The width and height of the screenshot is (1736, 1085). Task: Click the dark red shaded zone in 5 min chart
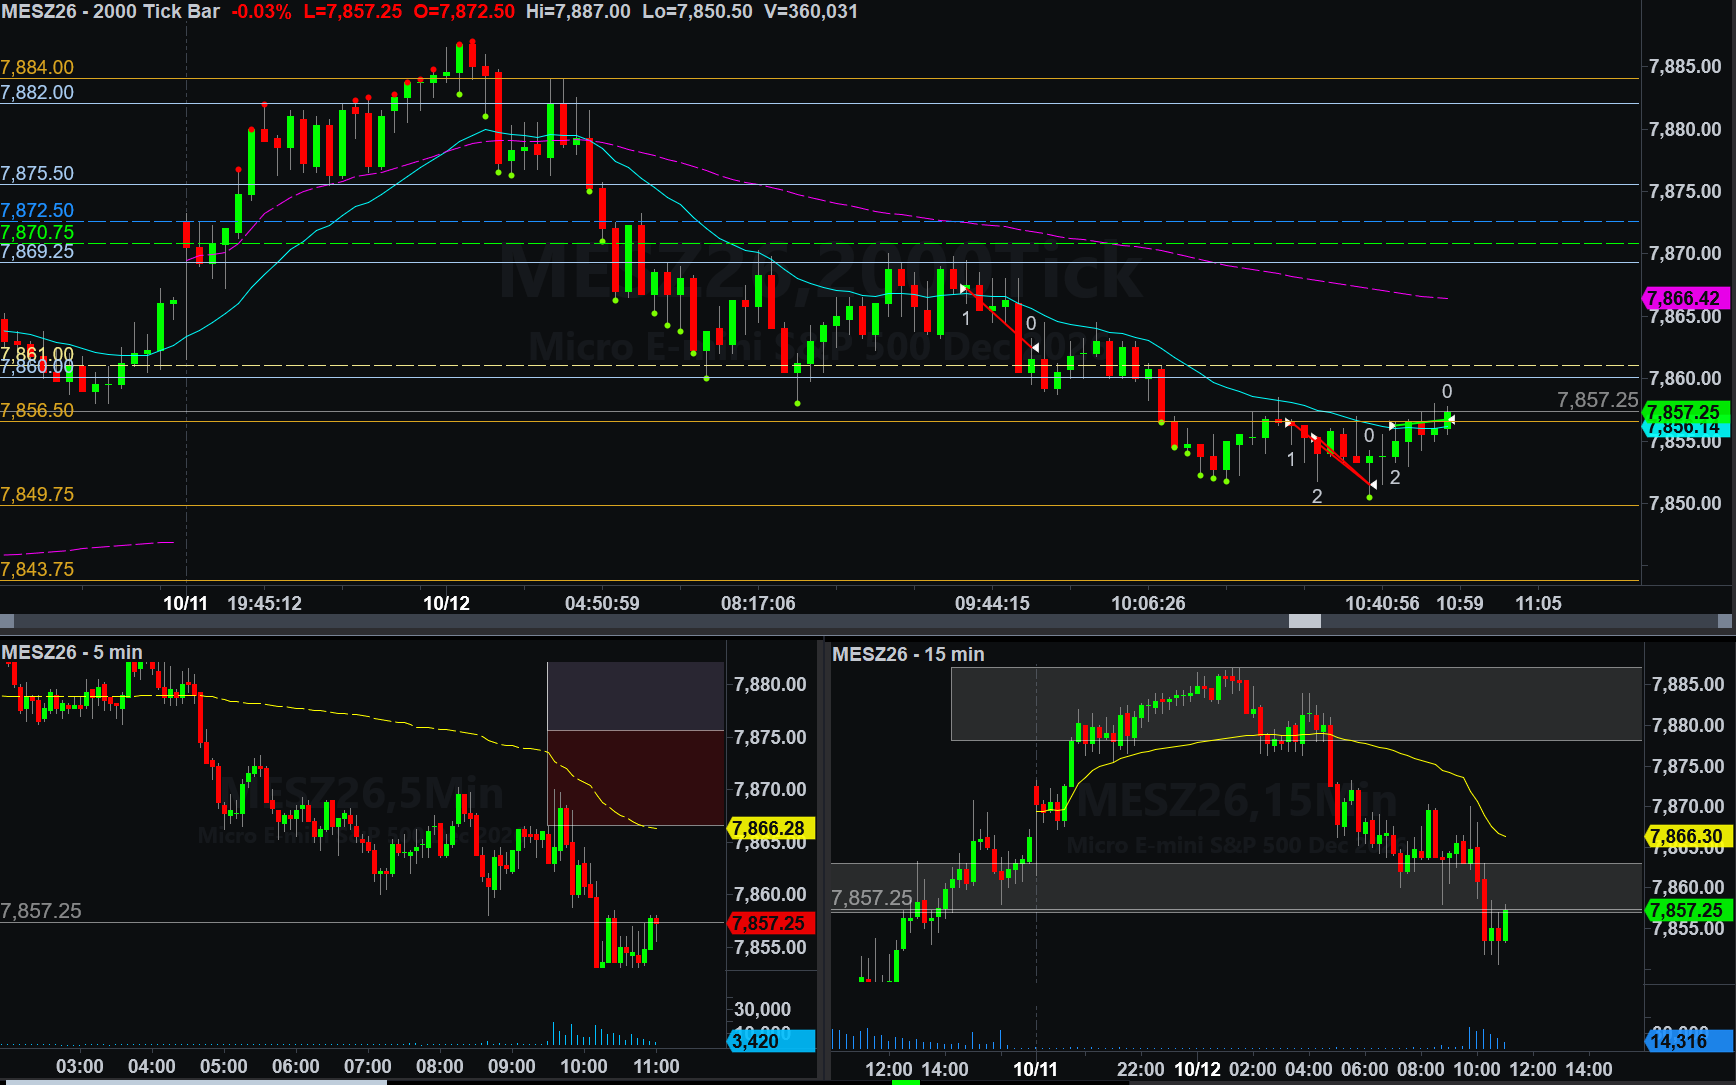pos(635,777)
